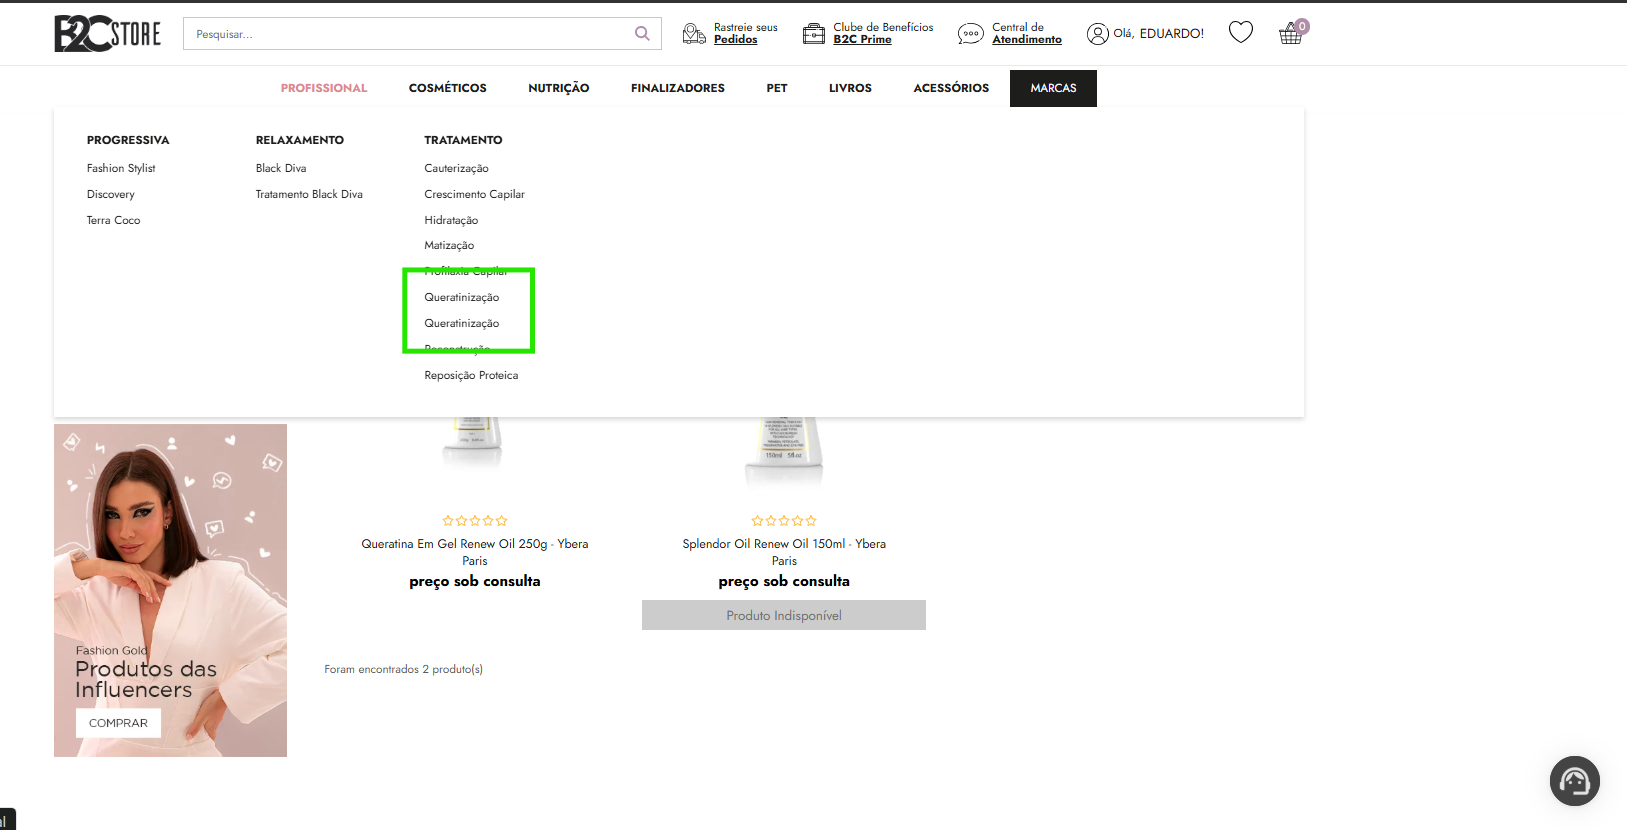This screenshot has width=1627, height=830.
Task: Open Tratamento Black Diva submenu item
Action: 309,194
